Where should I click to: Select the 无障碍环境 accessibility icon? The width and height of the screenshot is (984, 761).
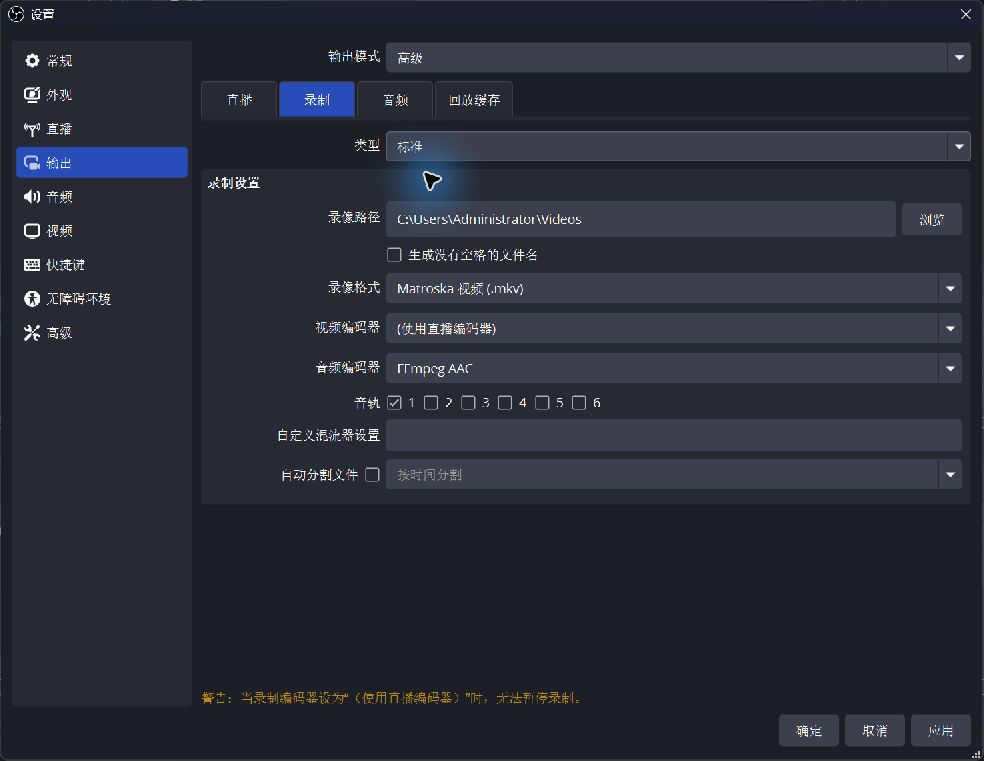(32, 299)
